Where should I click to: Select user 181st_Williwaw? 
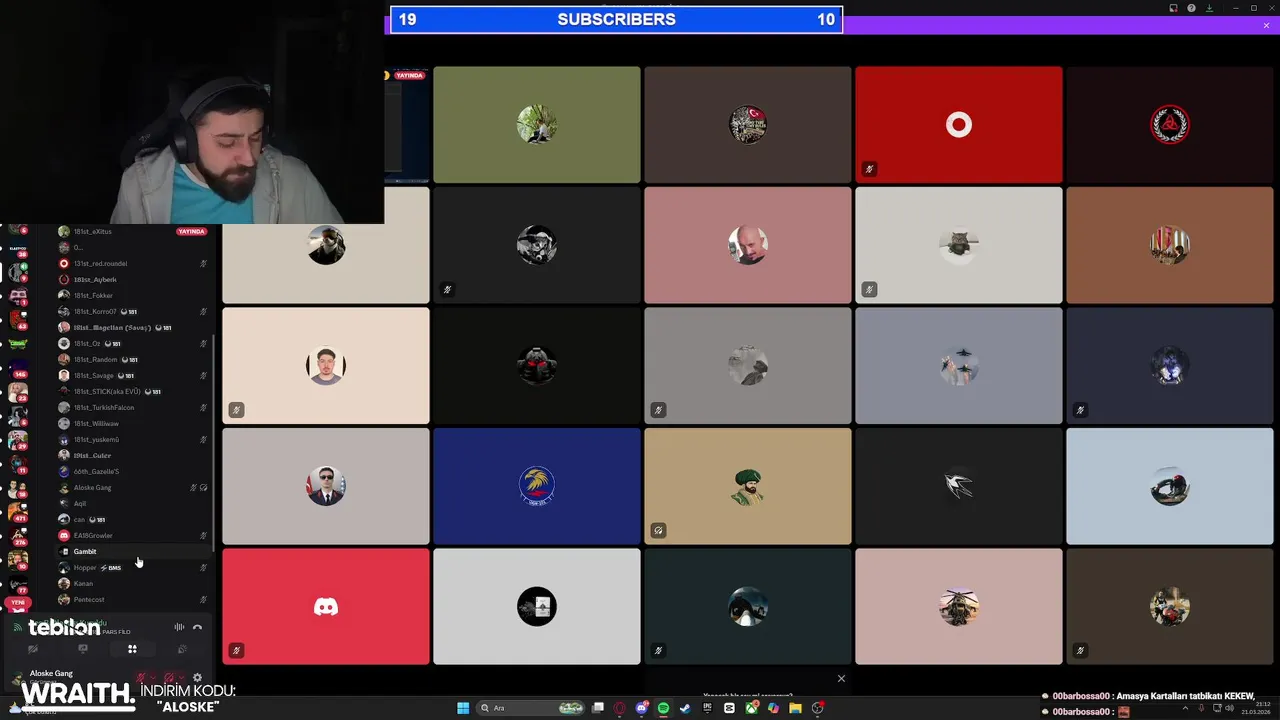pyautogui.click(x=133, y=423)
